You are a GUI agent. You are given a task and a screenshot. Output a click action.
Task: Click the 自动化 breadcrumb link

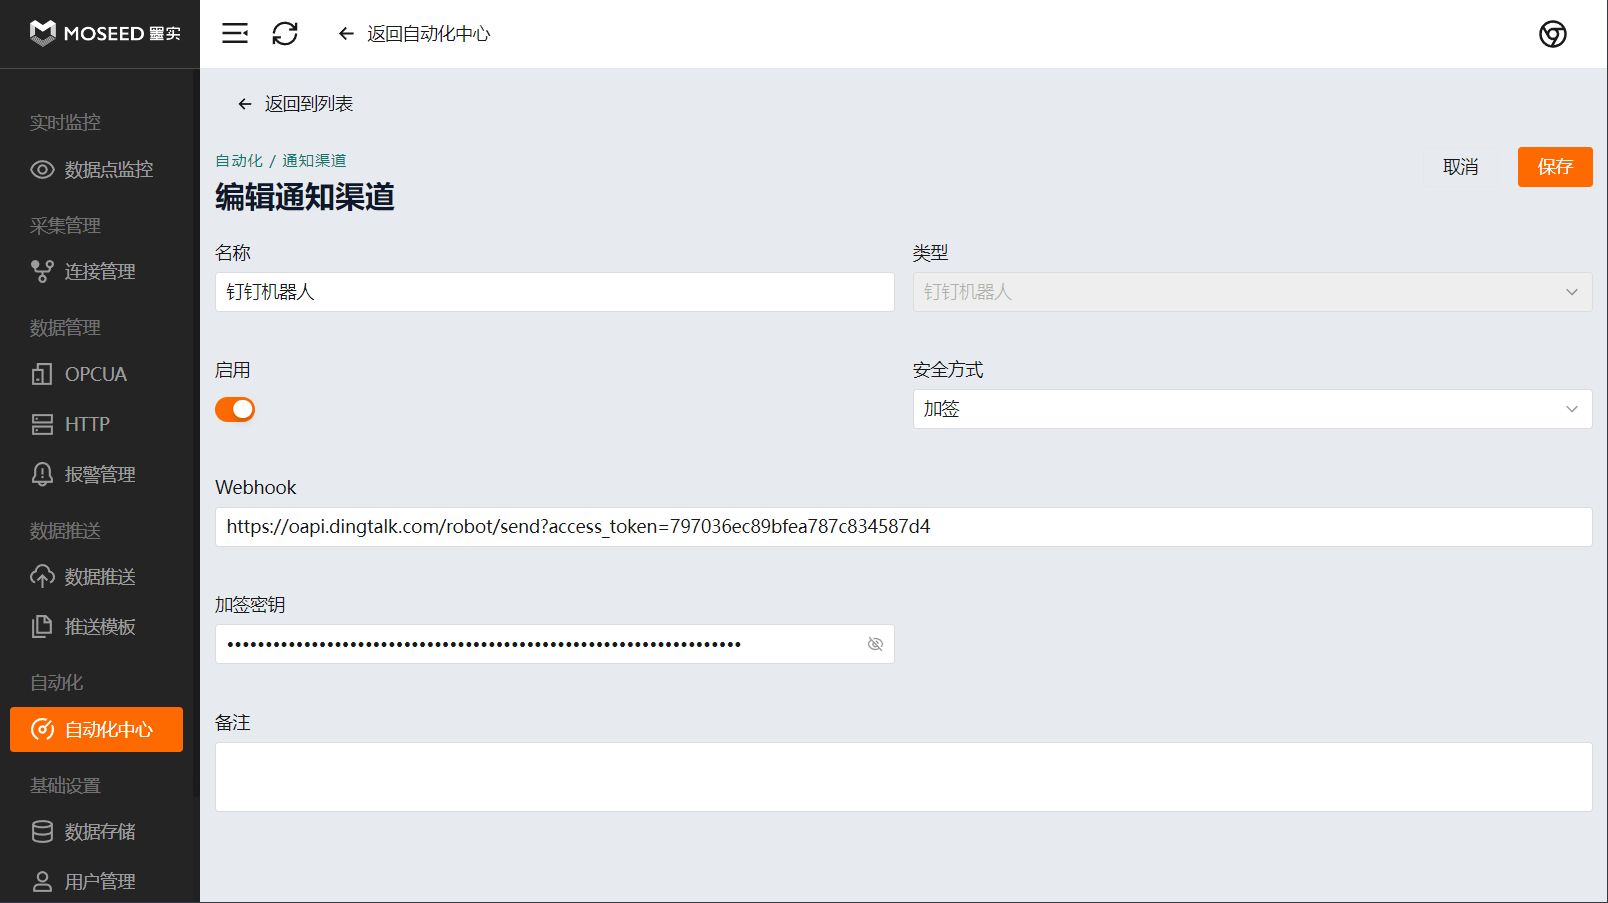(239, 161)
